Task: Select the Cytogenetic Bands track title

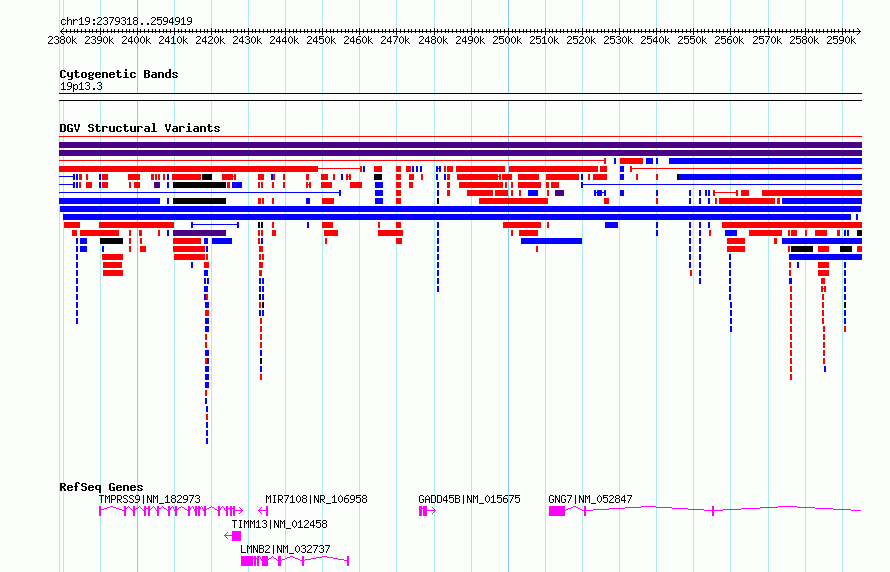Action: (x=119, y=74)
